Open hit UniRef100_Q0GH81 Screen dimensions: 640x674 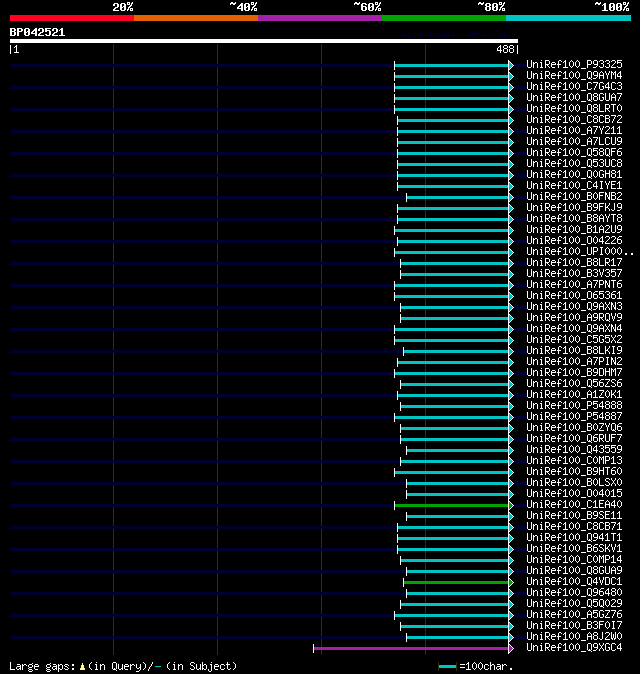[x=574, y=175]
